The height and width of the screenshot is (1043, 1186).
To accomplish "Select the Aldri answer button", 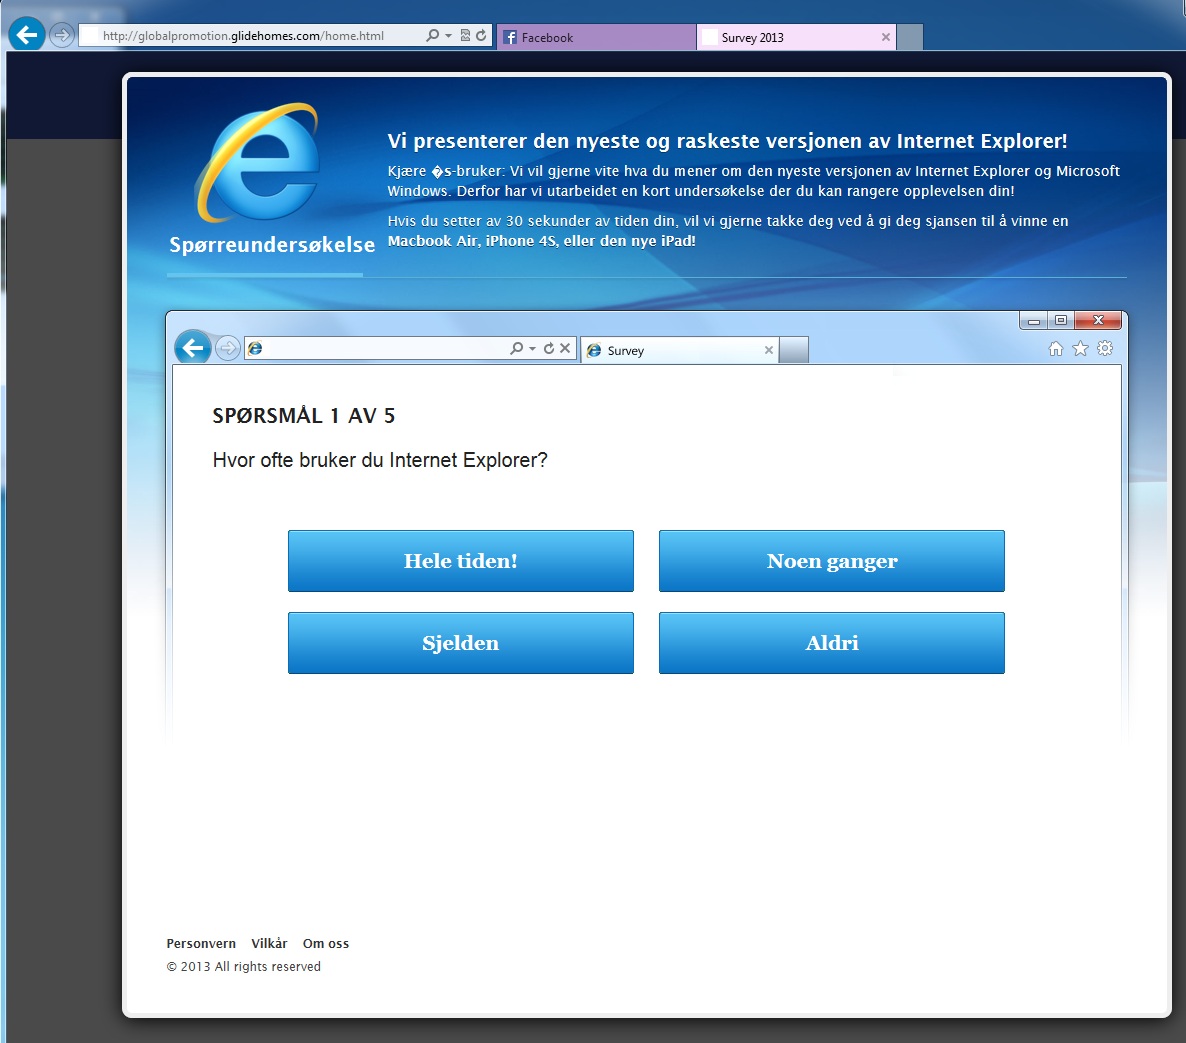I will click(x=832, y=643).
